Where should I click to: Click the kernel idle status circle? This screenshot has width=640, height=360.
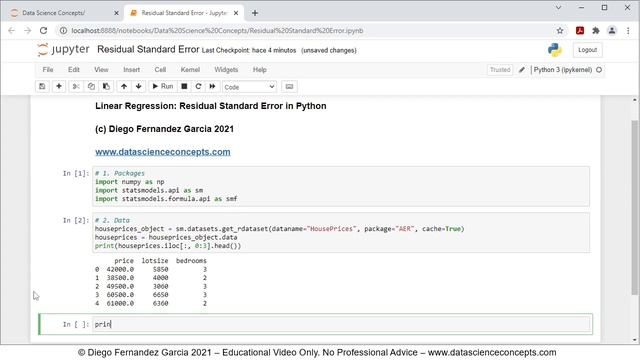pos(599,70)
